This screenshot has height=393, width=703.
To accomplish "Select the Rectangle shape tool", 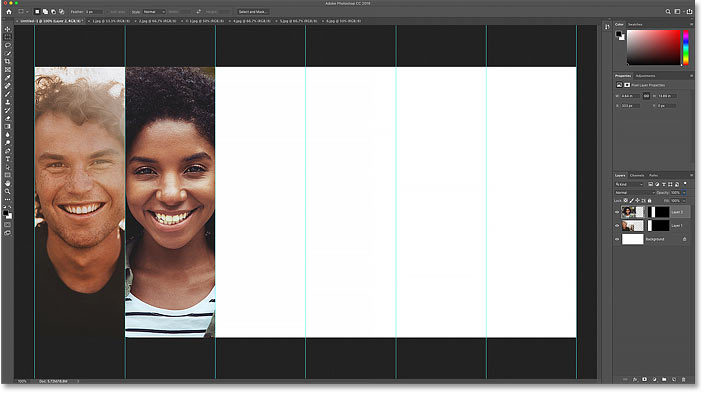I will click(x=8, y=175).
